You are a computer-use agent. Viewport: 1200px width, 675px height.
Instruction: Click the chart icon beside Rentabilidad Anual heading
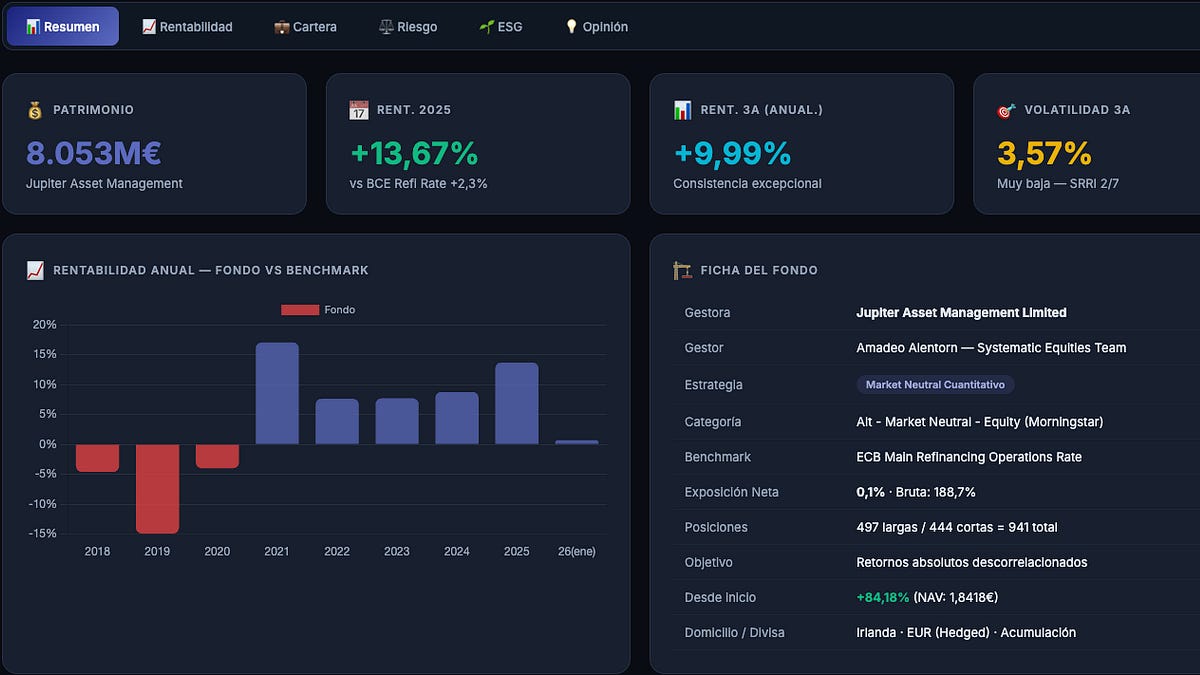(36, 270)
